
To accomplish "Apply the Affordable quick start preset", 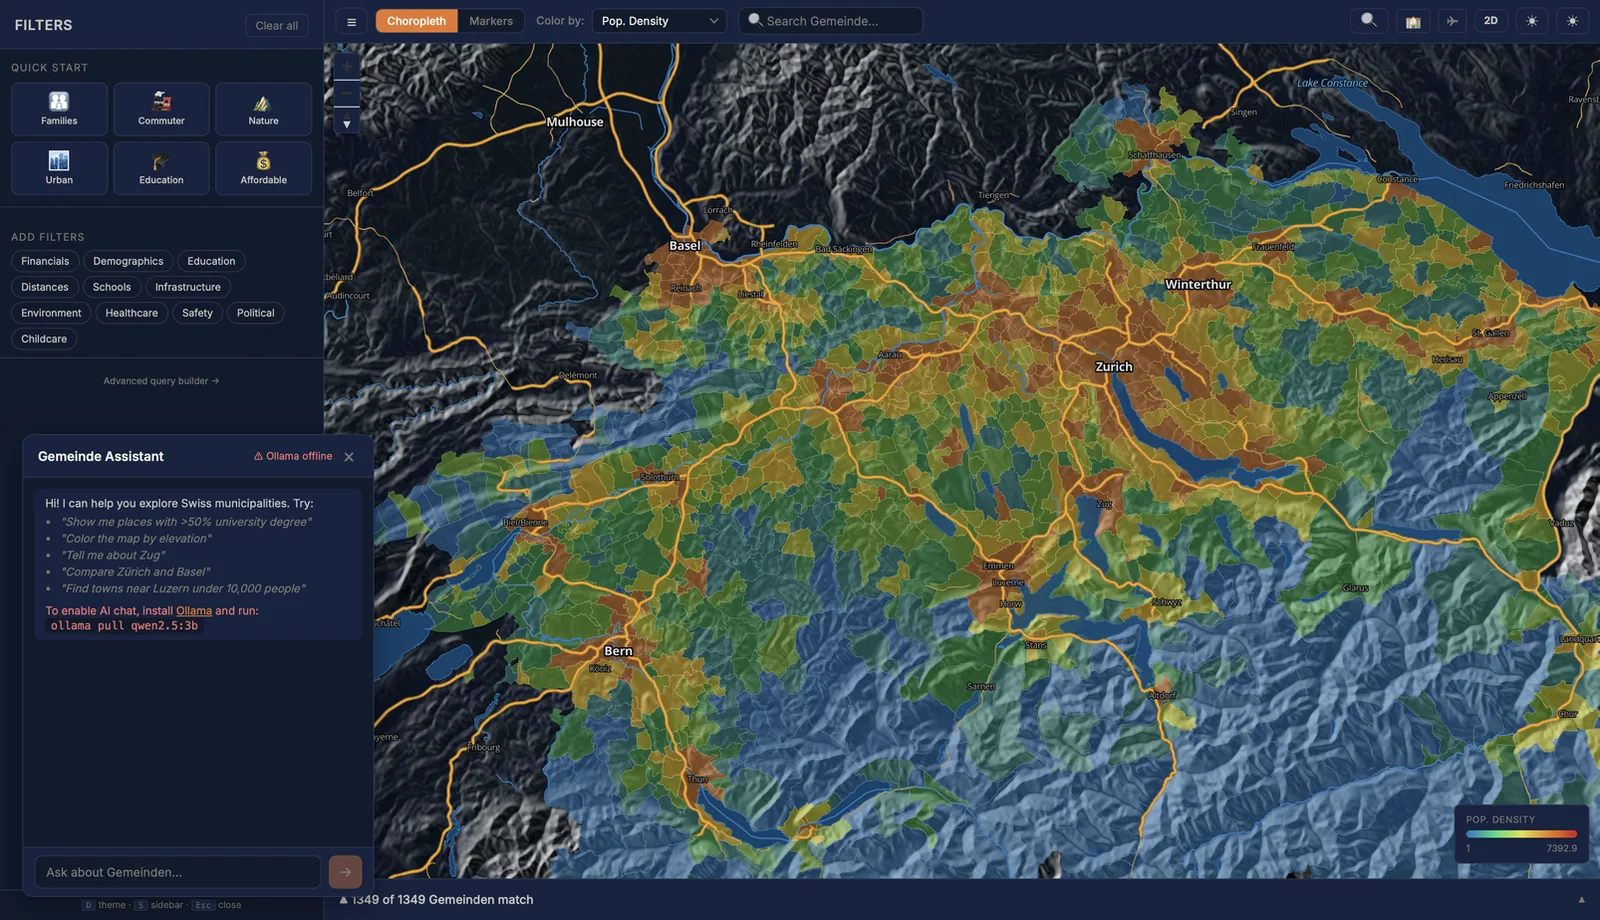I will pos(263,168).
